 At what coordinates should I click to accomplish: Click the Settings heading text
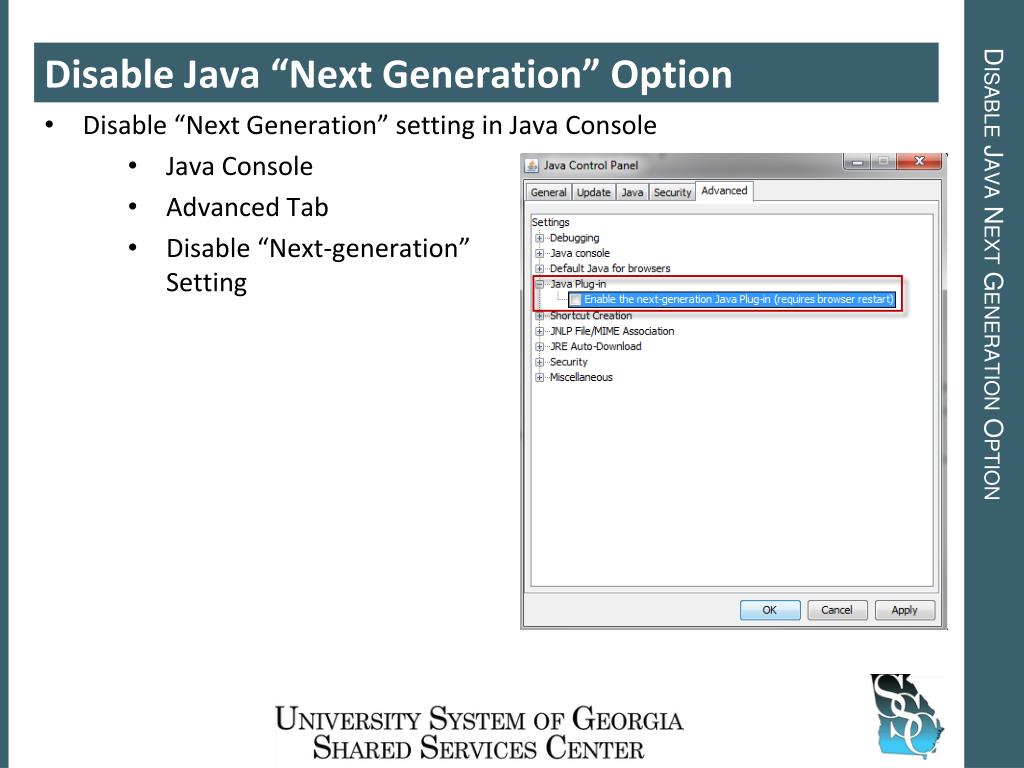coord(551,222)
